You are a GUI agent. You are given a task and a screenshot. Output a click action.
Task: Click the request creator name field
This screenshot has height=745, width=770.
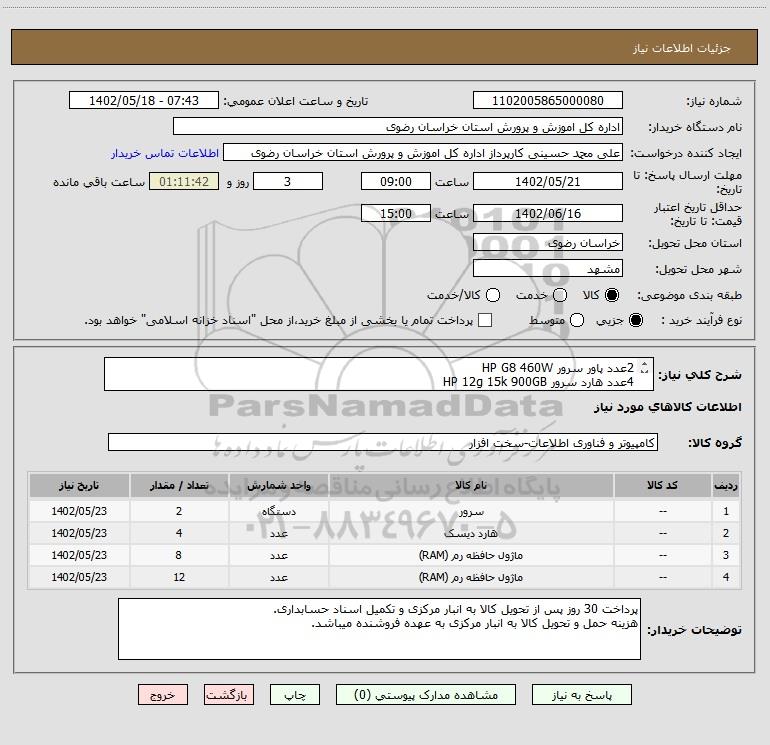point(423,153)
